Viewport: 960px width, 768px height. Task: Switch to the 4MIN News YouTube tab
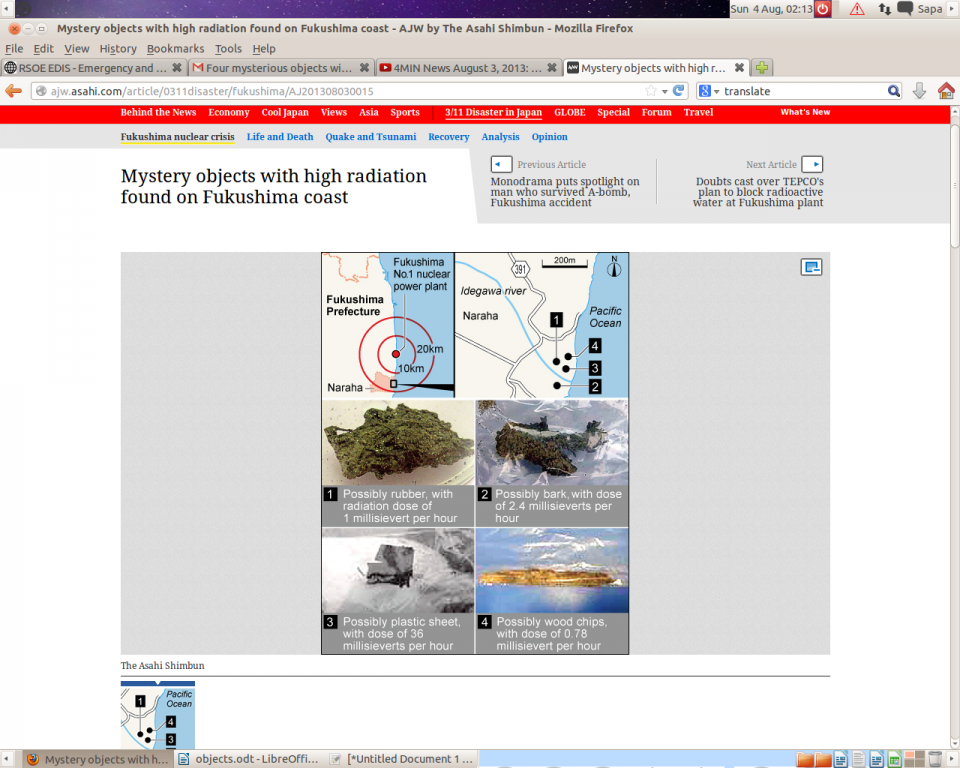click(466, 68)
